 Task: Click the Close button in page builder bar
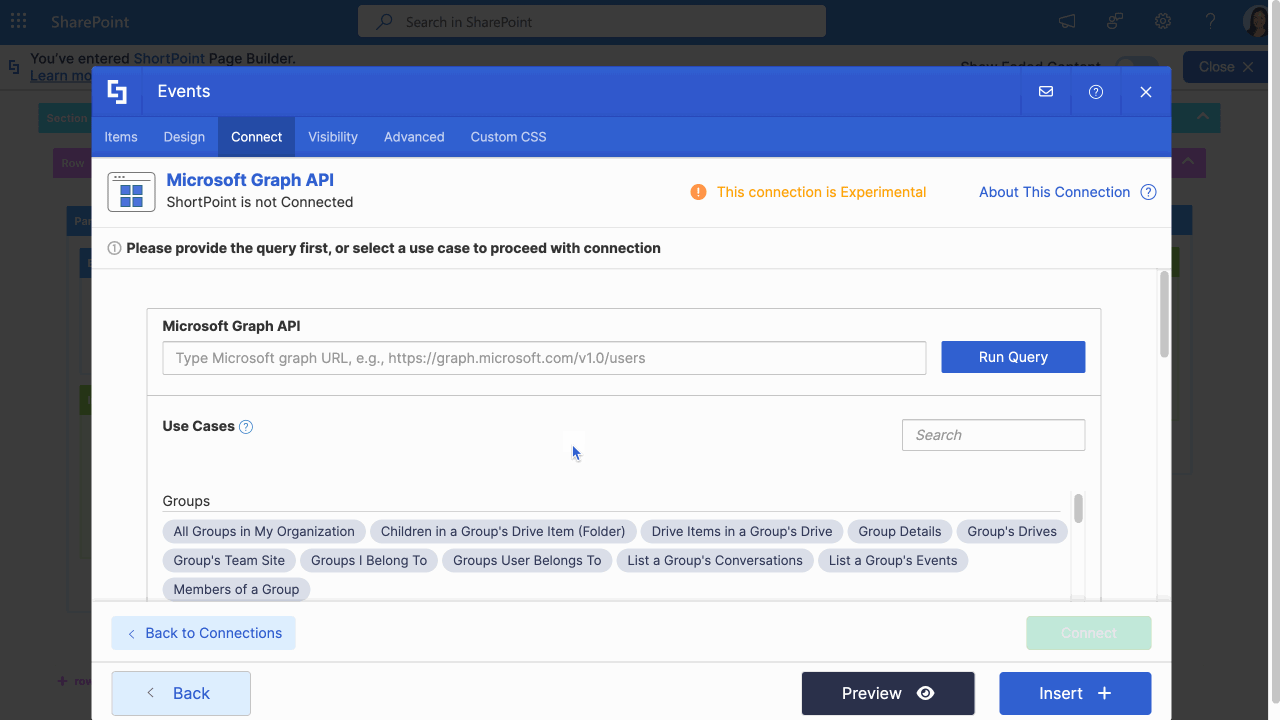tap(1226, 67)
